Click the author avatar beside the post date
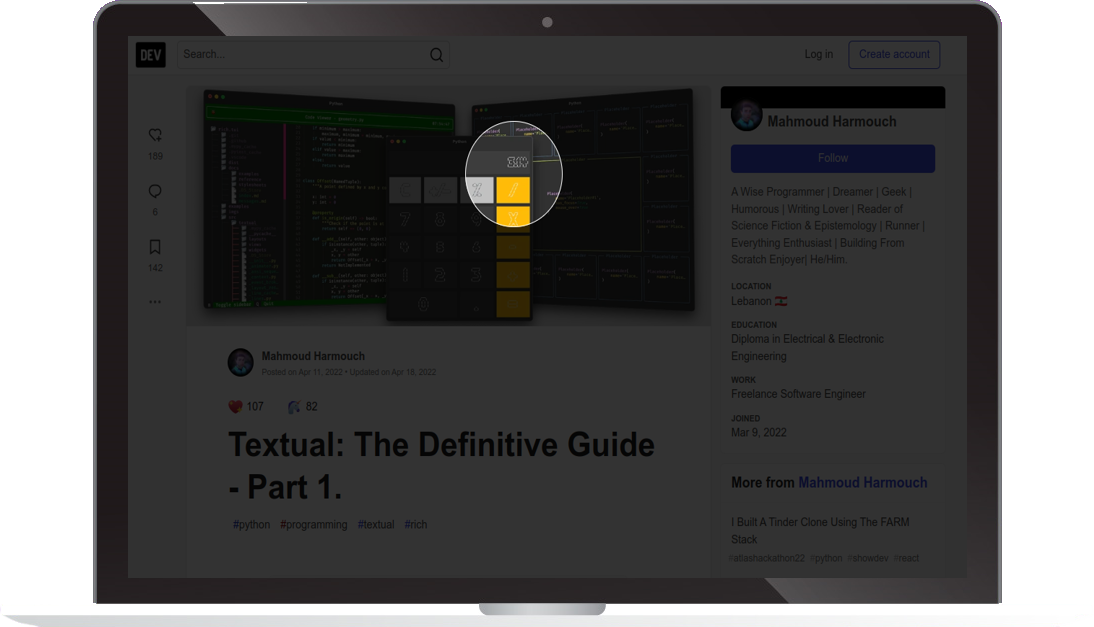 (x=241, y=363)
